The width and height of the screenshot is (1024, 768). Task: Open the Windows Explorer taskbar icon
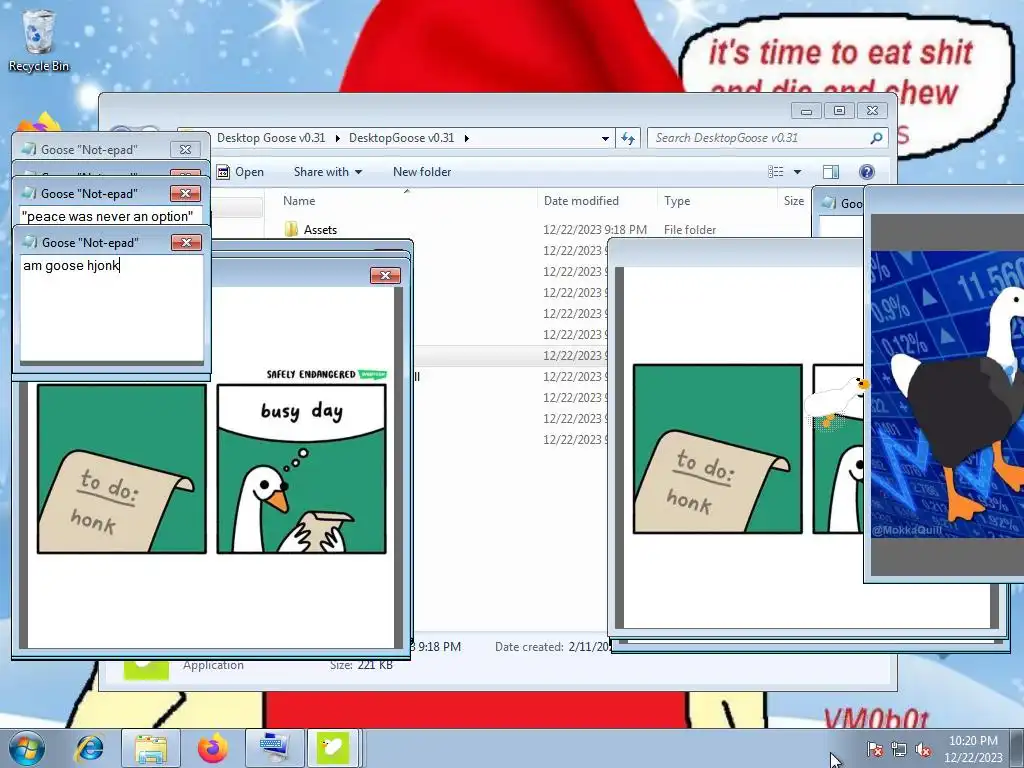pyautogui.click(x=151, y=748)
